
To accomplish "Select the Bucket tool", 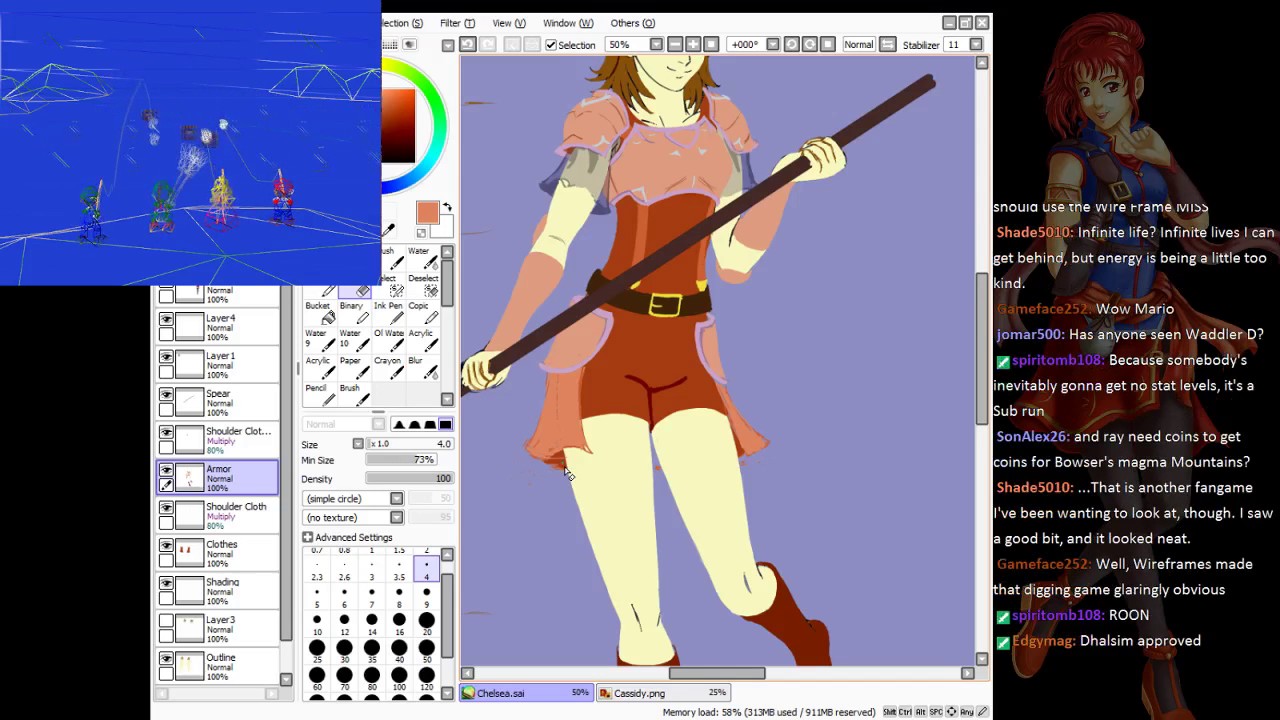I will 321,313.
